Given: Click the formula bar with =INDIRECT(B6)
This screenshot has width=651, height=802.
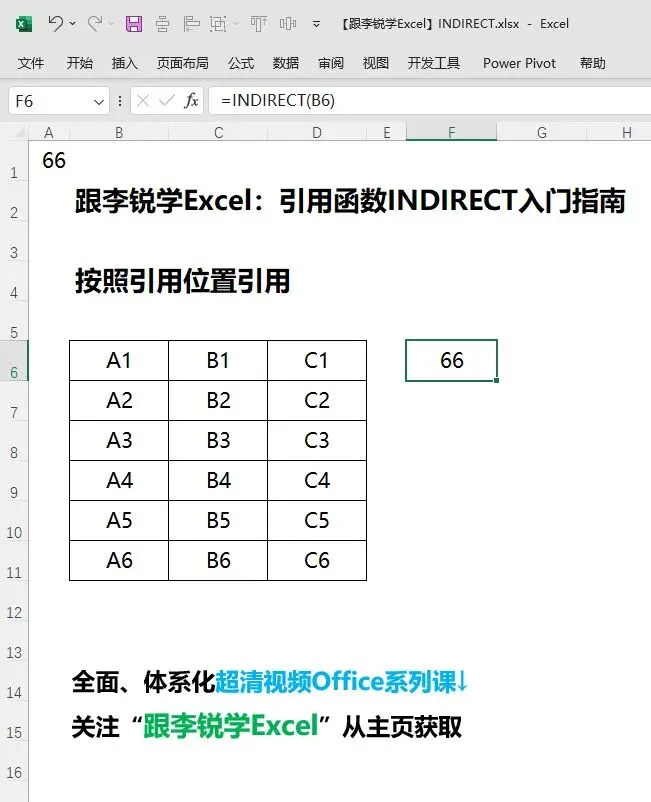Looking at the screenshot, I should pos(430,101).
